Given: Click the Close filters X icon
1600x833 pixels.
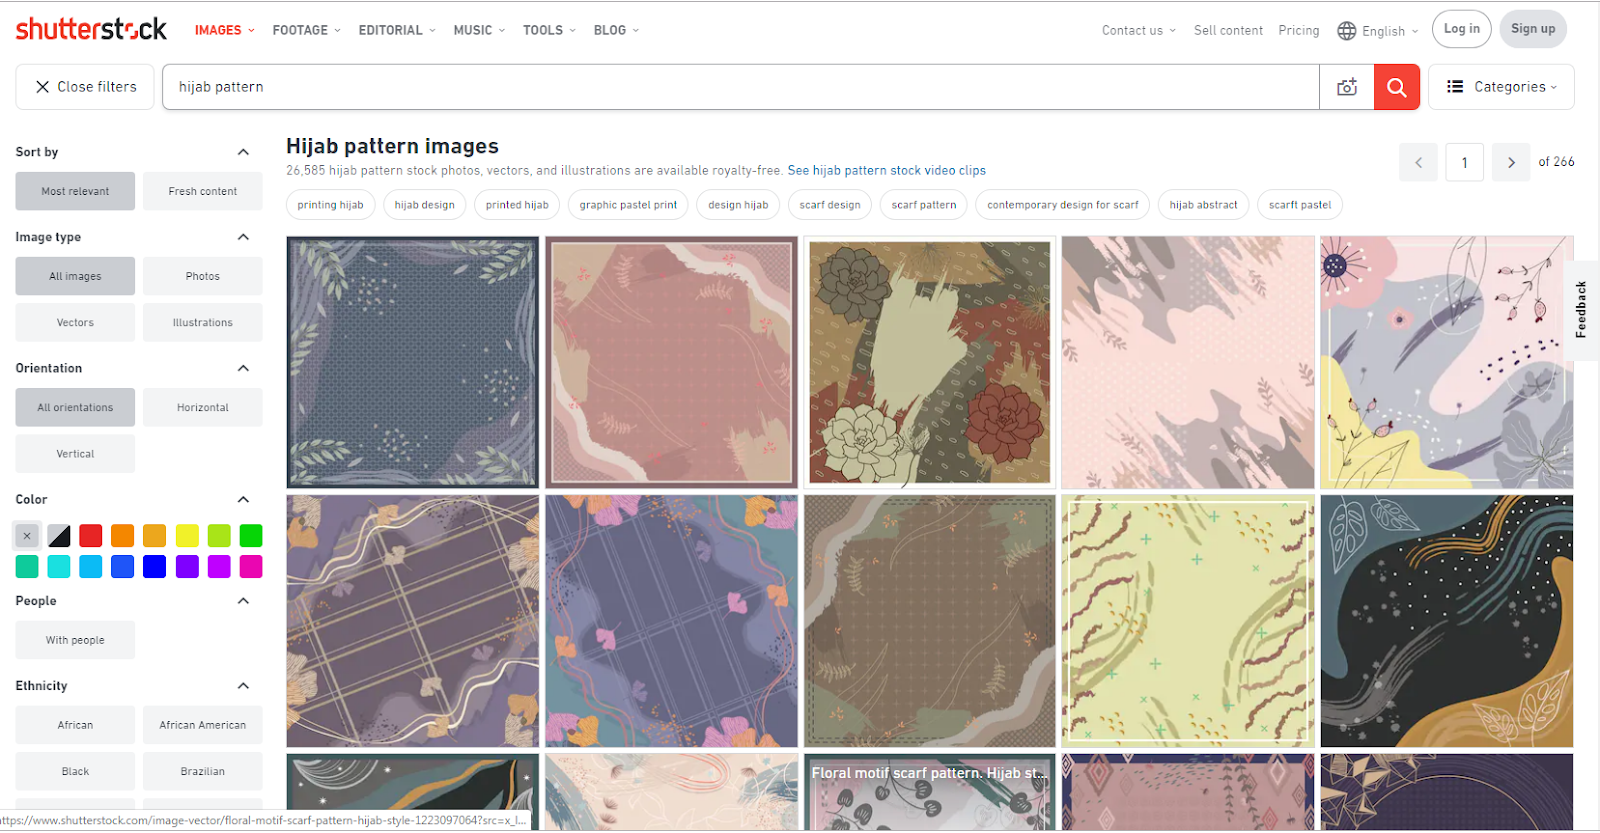Looking at the screenshot, I should pos(42,87).
